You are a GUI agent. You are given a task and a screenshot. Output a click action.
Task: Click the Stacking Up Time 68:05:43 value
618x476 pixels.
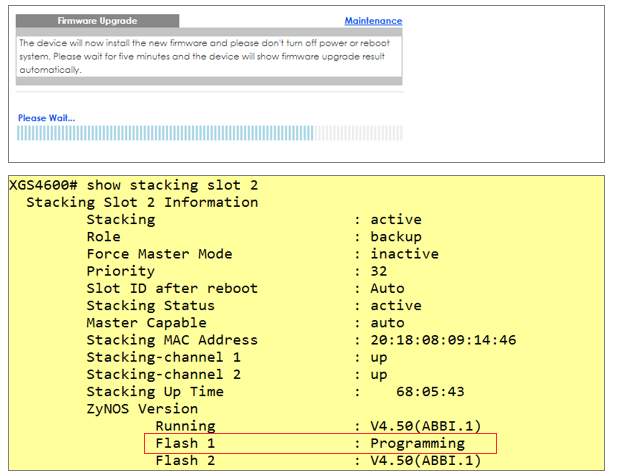point(430,391)
